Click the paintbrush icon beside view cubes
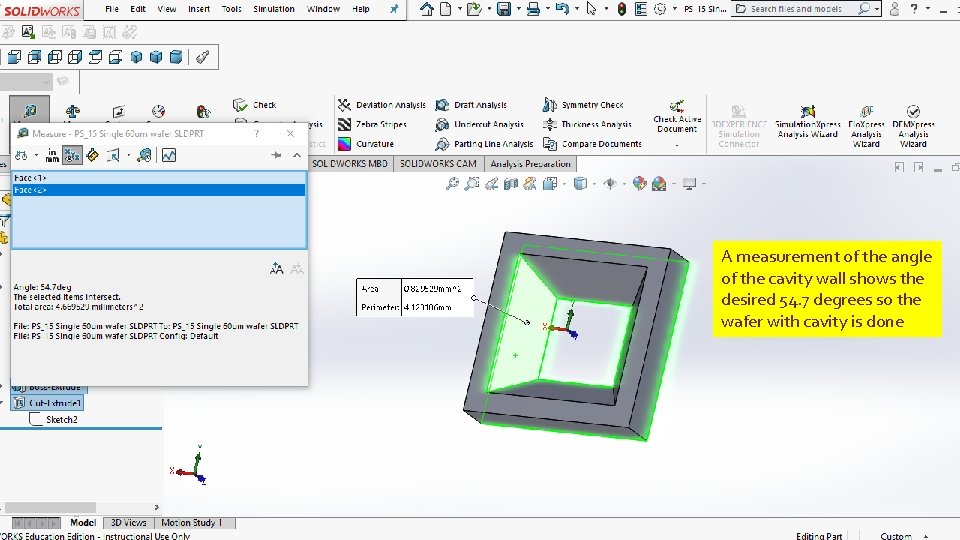This screenshot has width=960, height=540. (203, 57)
